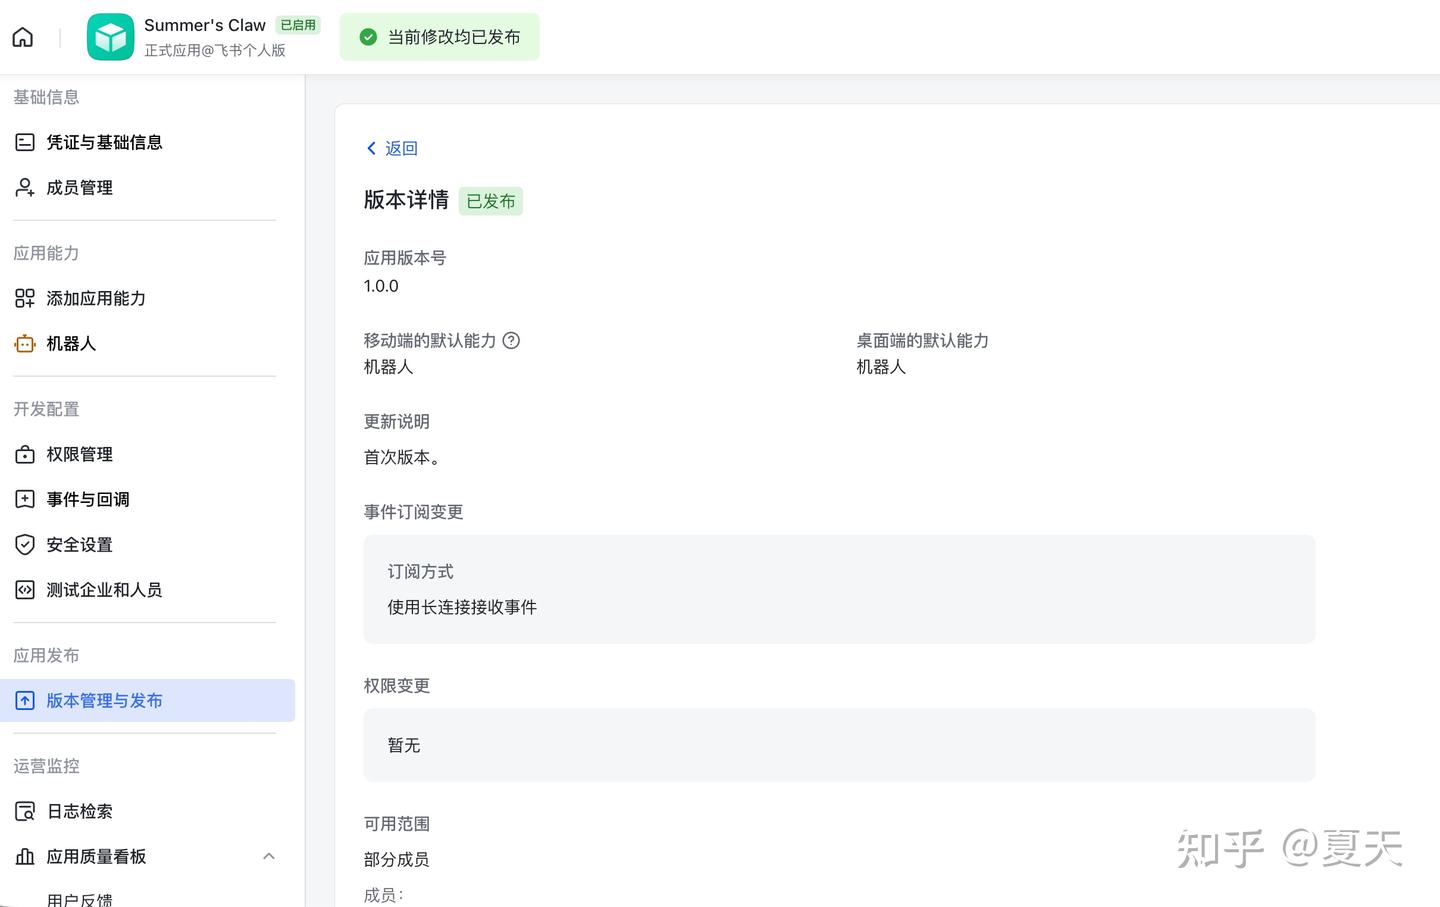
Task: Click the 事件与回调 icon
Action: [x=25, y=499]
